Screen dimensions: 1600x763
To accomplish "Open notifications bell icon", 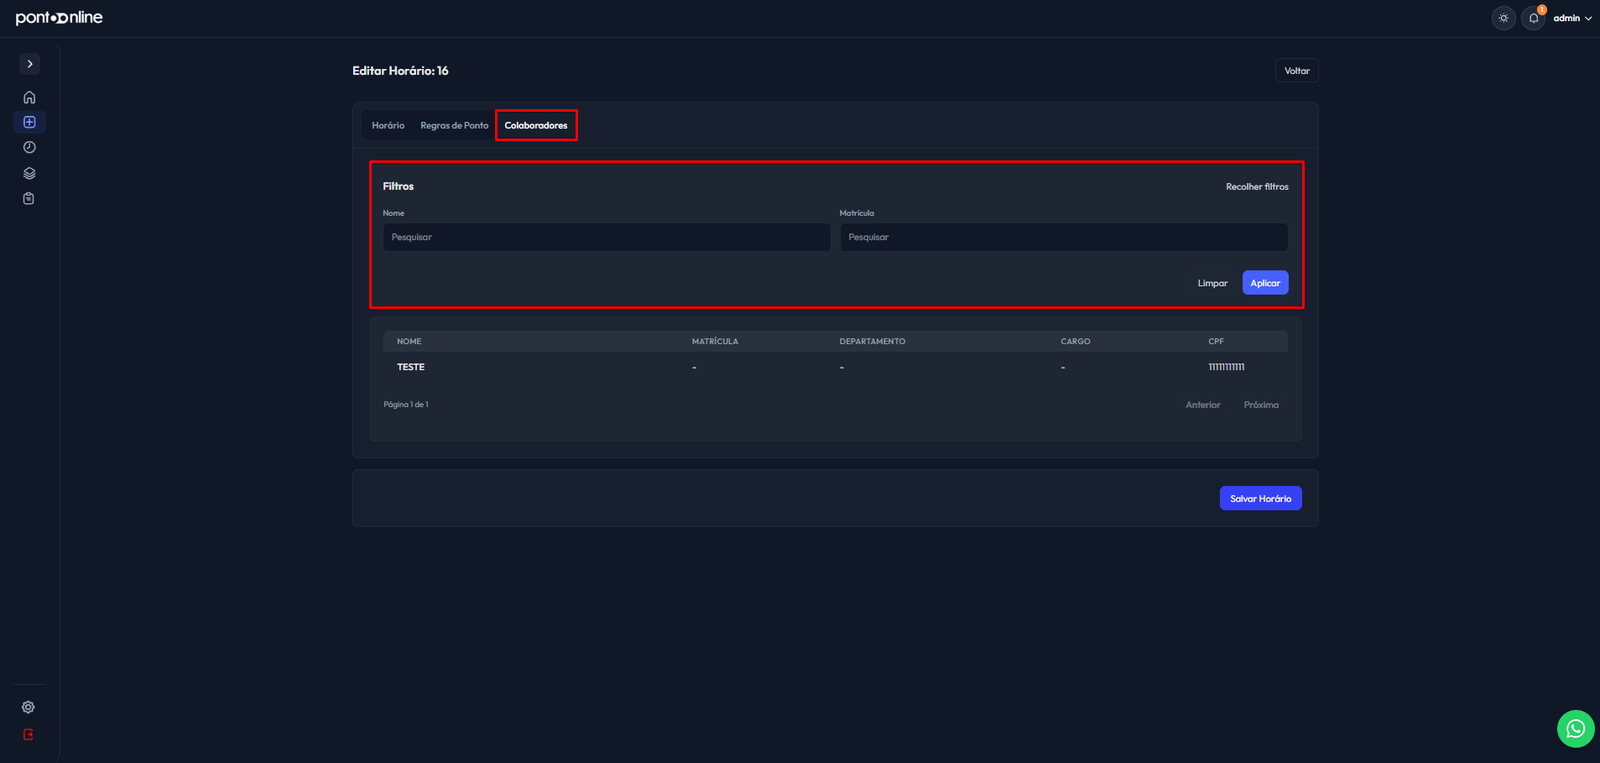I will click(1533, 18).
